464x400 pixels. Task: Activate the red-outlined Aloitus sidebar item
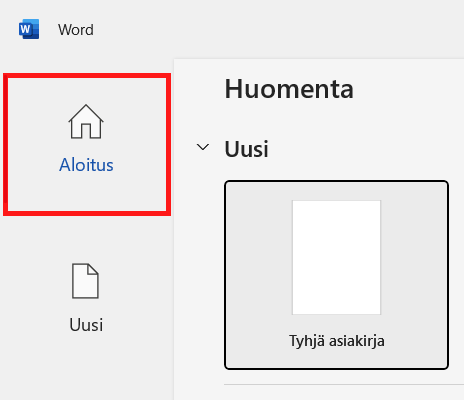point(87,145)
